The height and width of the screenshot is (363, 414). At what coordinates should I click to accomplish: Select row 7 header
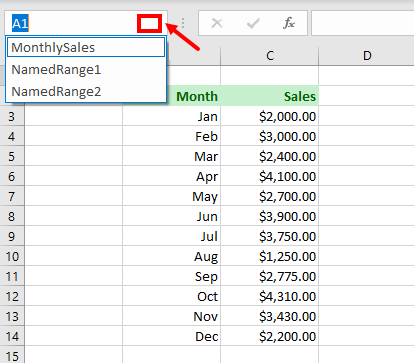[12, 196]
